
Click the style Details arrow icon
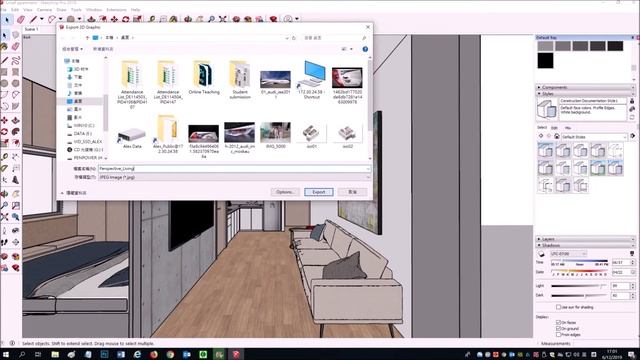pos(633,136)
